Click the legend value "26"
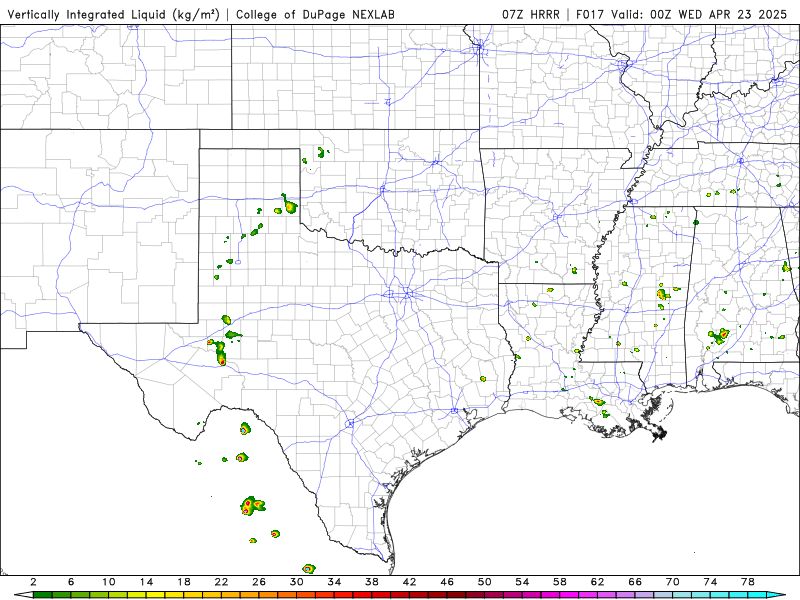Screen dimensions: 800x600 tap(259, 582)
